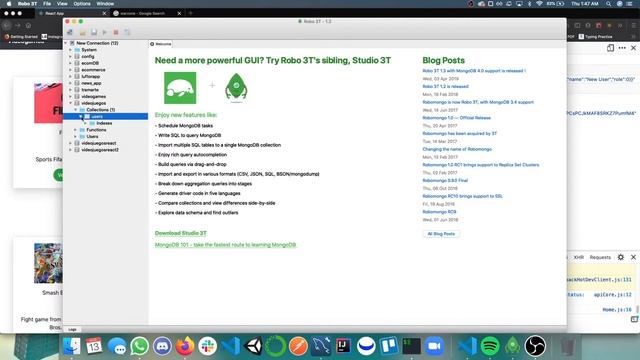
Task: Click the Wi-Fi icon in the menu bar
Action: [539, 4]
